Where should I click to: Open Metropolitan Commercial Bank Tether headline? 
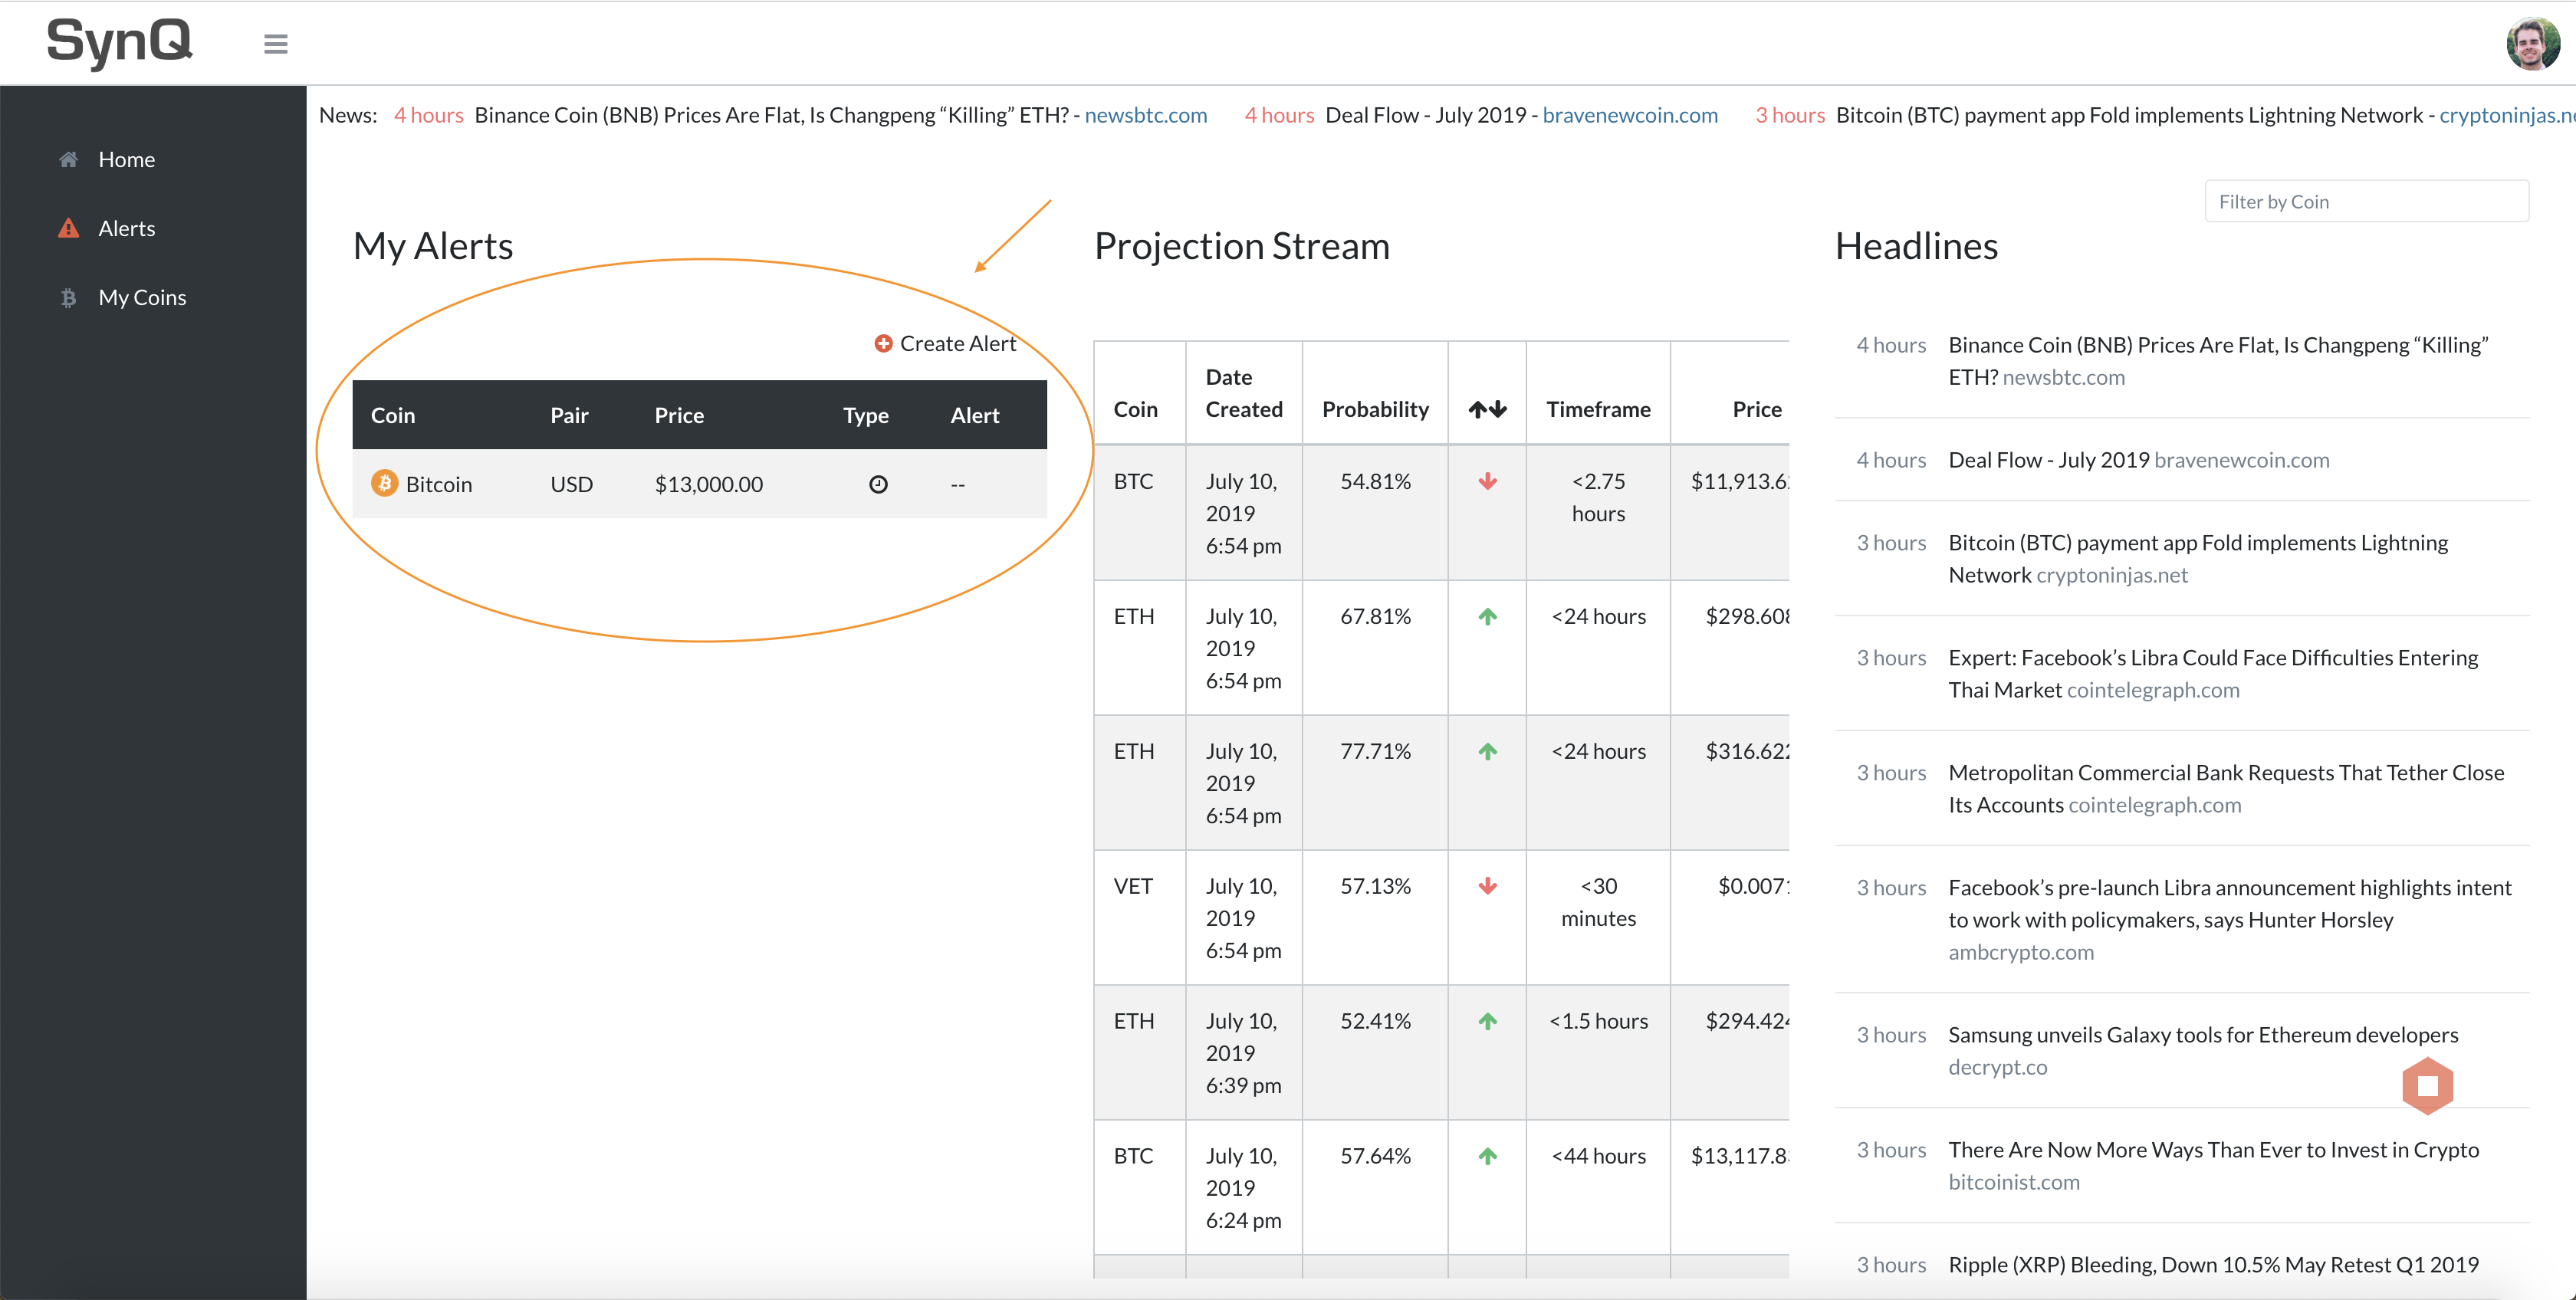tap(2226, 789)
